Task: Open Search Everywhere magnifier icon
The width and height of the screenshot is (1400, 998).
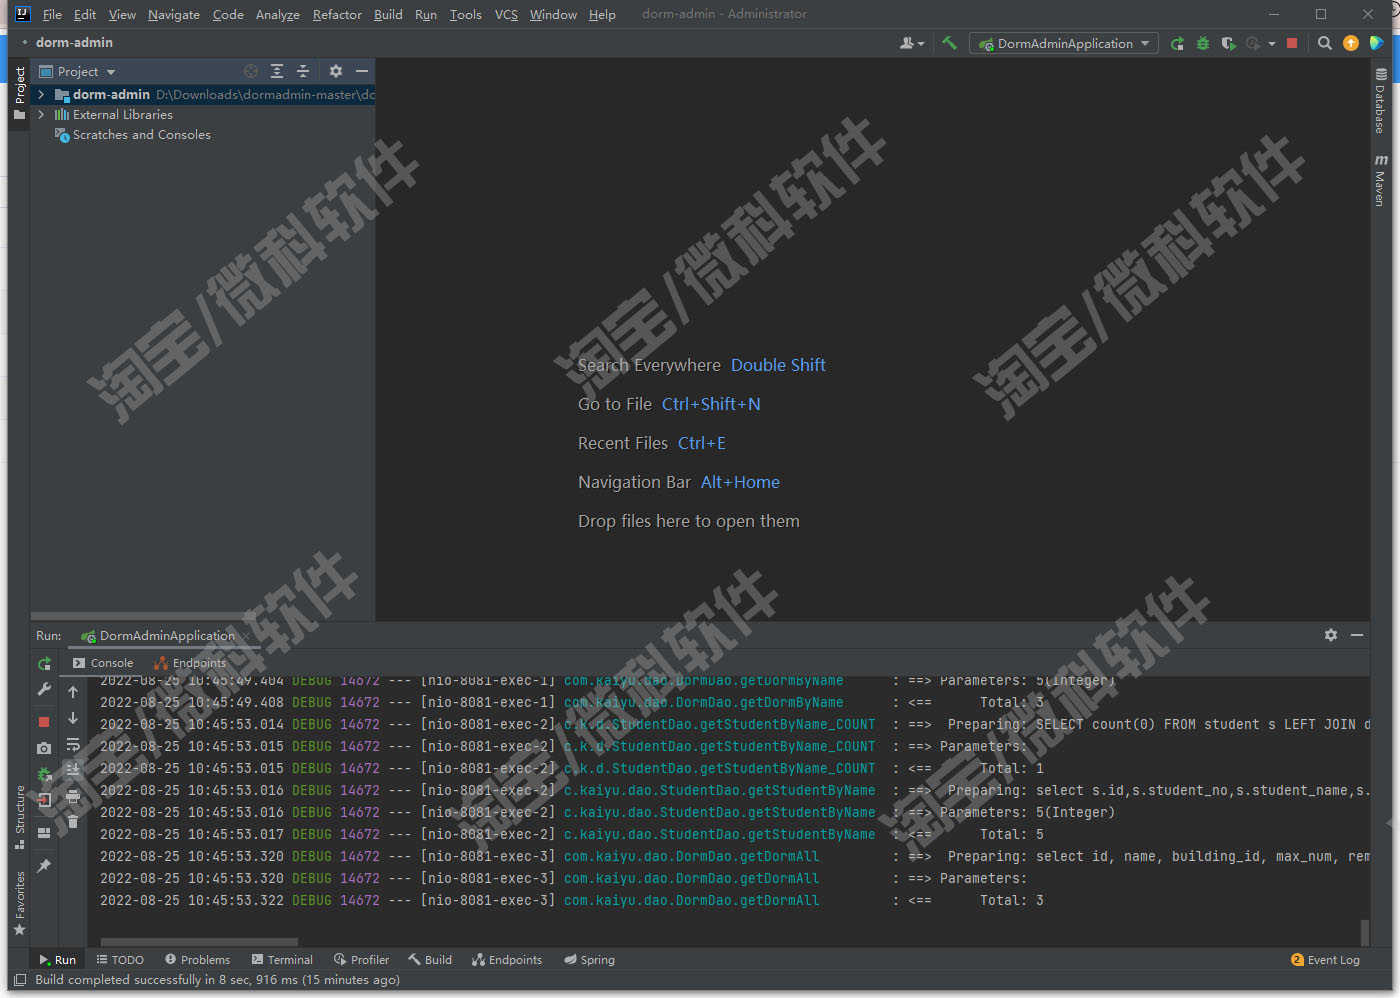Action: [x=1325, y=43]
